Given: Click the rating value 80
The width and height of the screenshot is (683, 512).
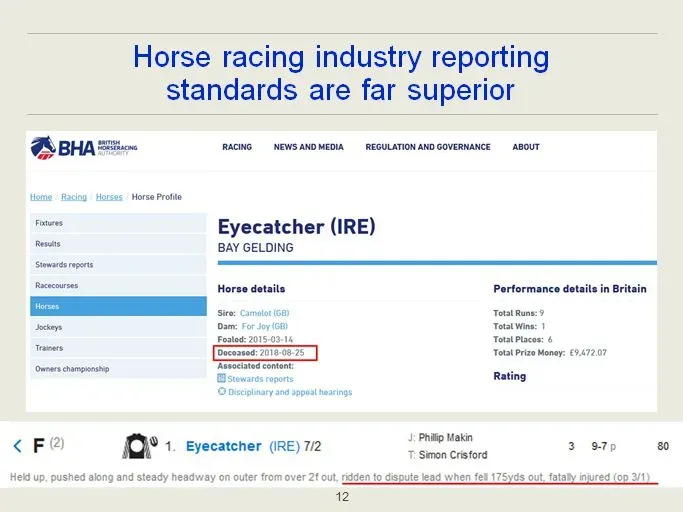Looking at the screenshot, I should (663, 446).
